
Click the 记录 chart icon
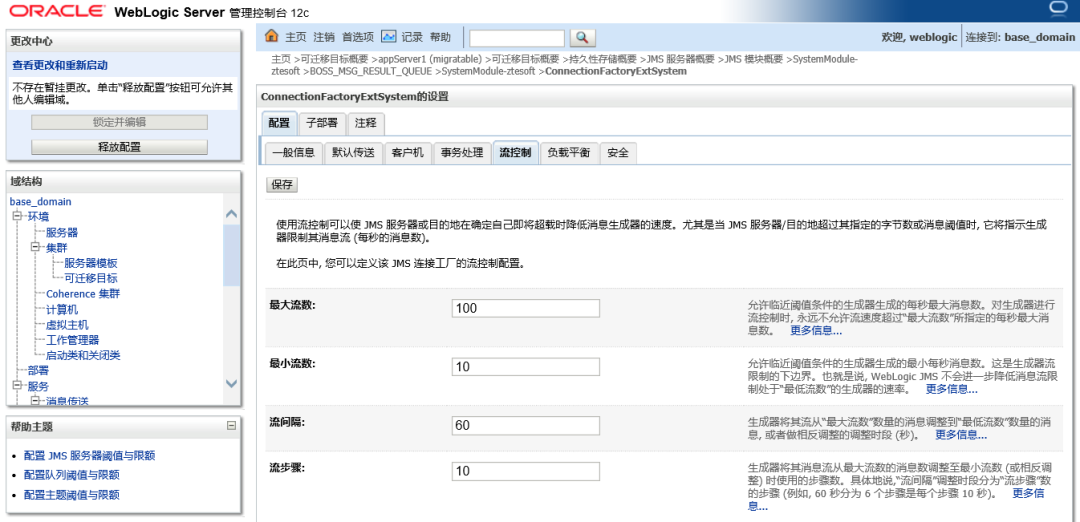pyautogui.click(x=389, y=36)
